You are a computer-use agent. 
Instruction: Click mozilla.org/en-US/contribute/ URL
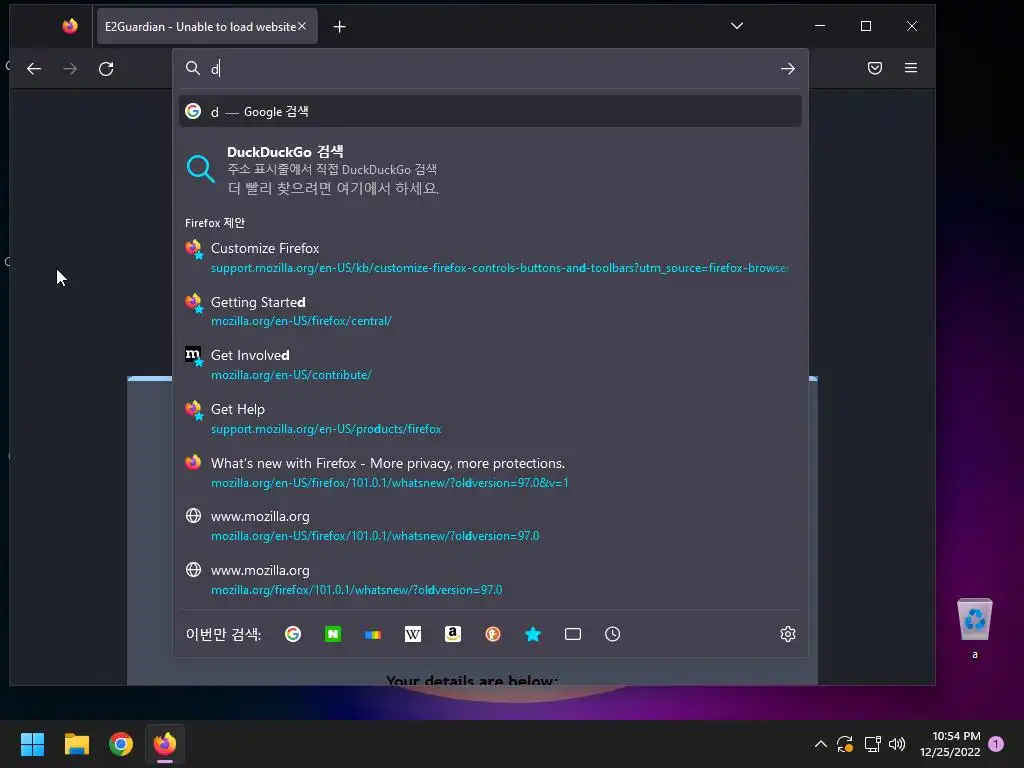tap(291, 375)
